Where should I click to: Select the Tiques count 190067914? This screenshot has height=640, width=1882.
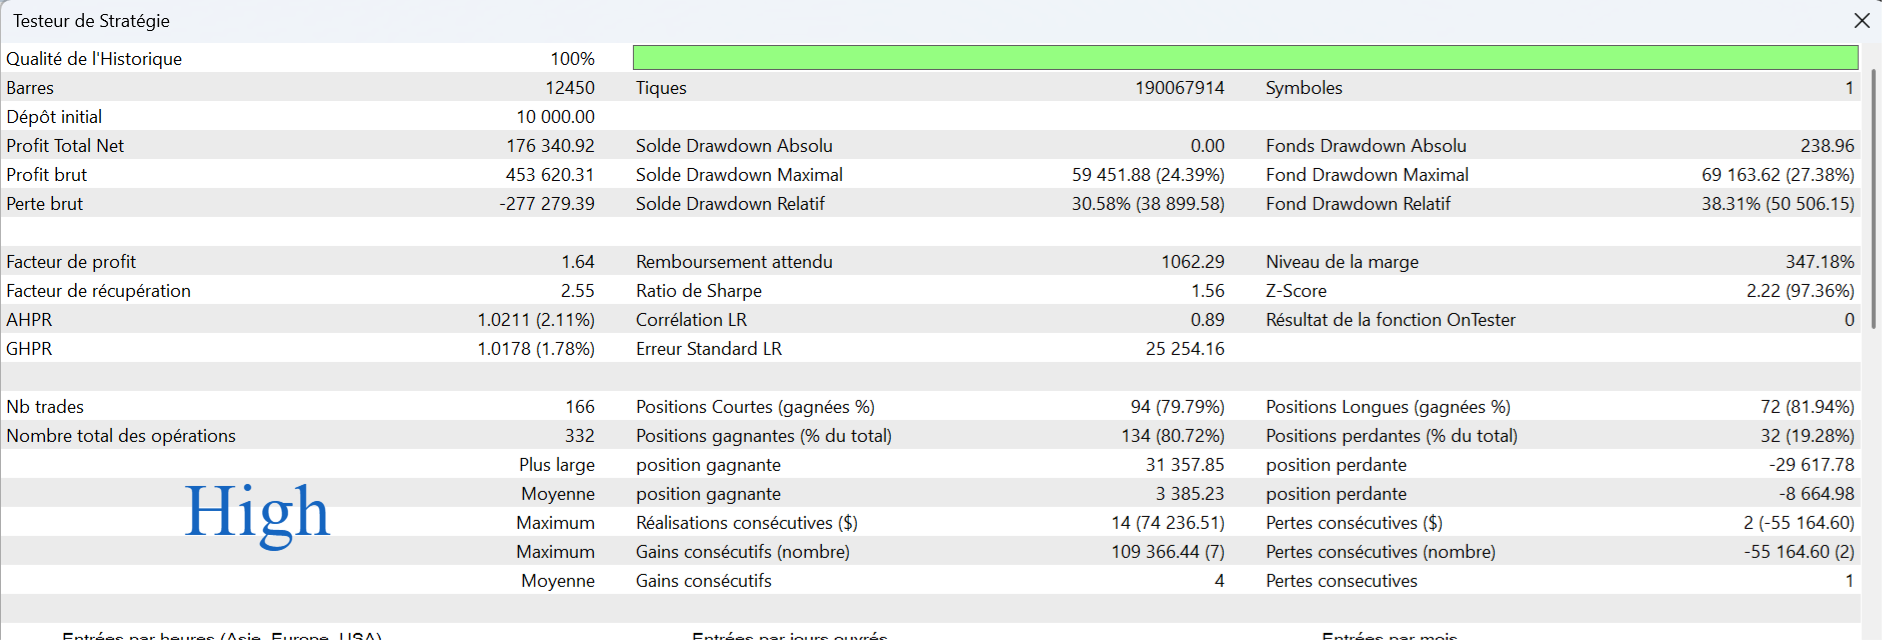point(1179,88)
